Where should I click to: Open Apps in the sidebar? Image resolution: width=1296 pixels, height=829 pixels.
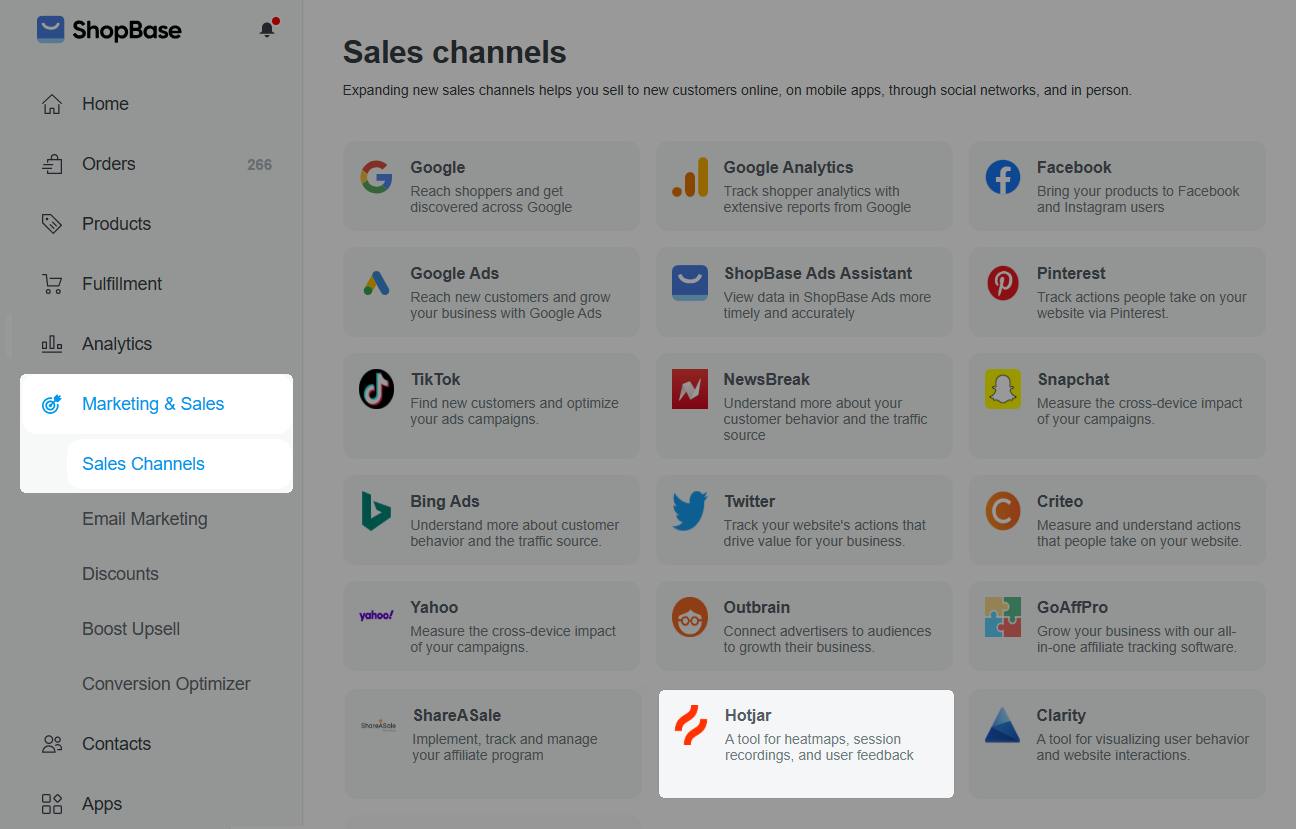coord(102,804)
